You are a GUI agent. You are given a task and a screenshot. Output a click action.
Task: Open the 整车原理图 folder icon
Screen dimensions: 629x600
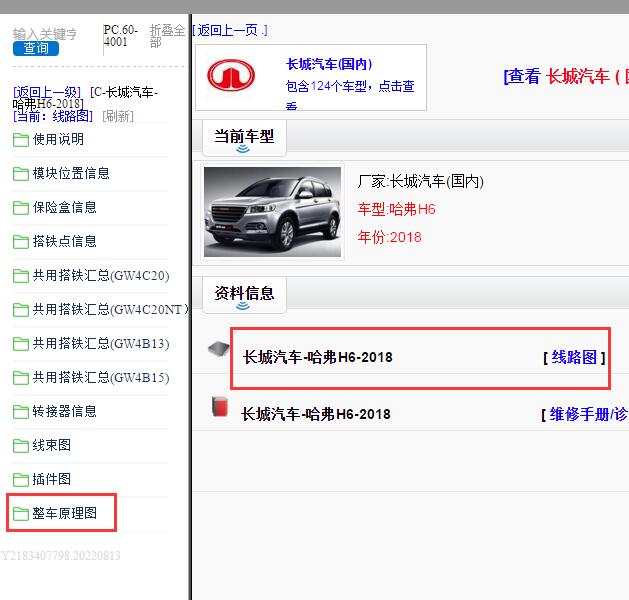pyautogui.click(x=20, y=513)
